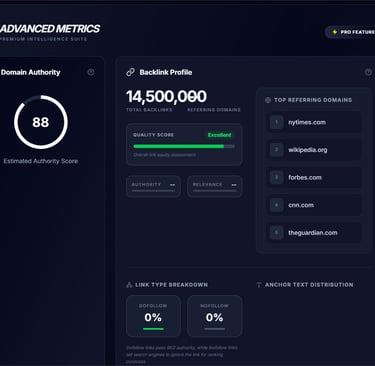
Task: Click the Excellent quality label
Action: (x=219, y=135)
